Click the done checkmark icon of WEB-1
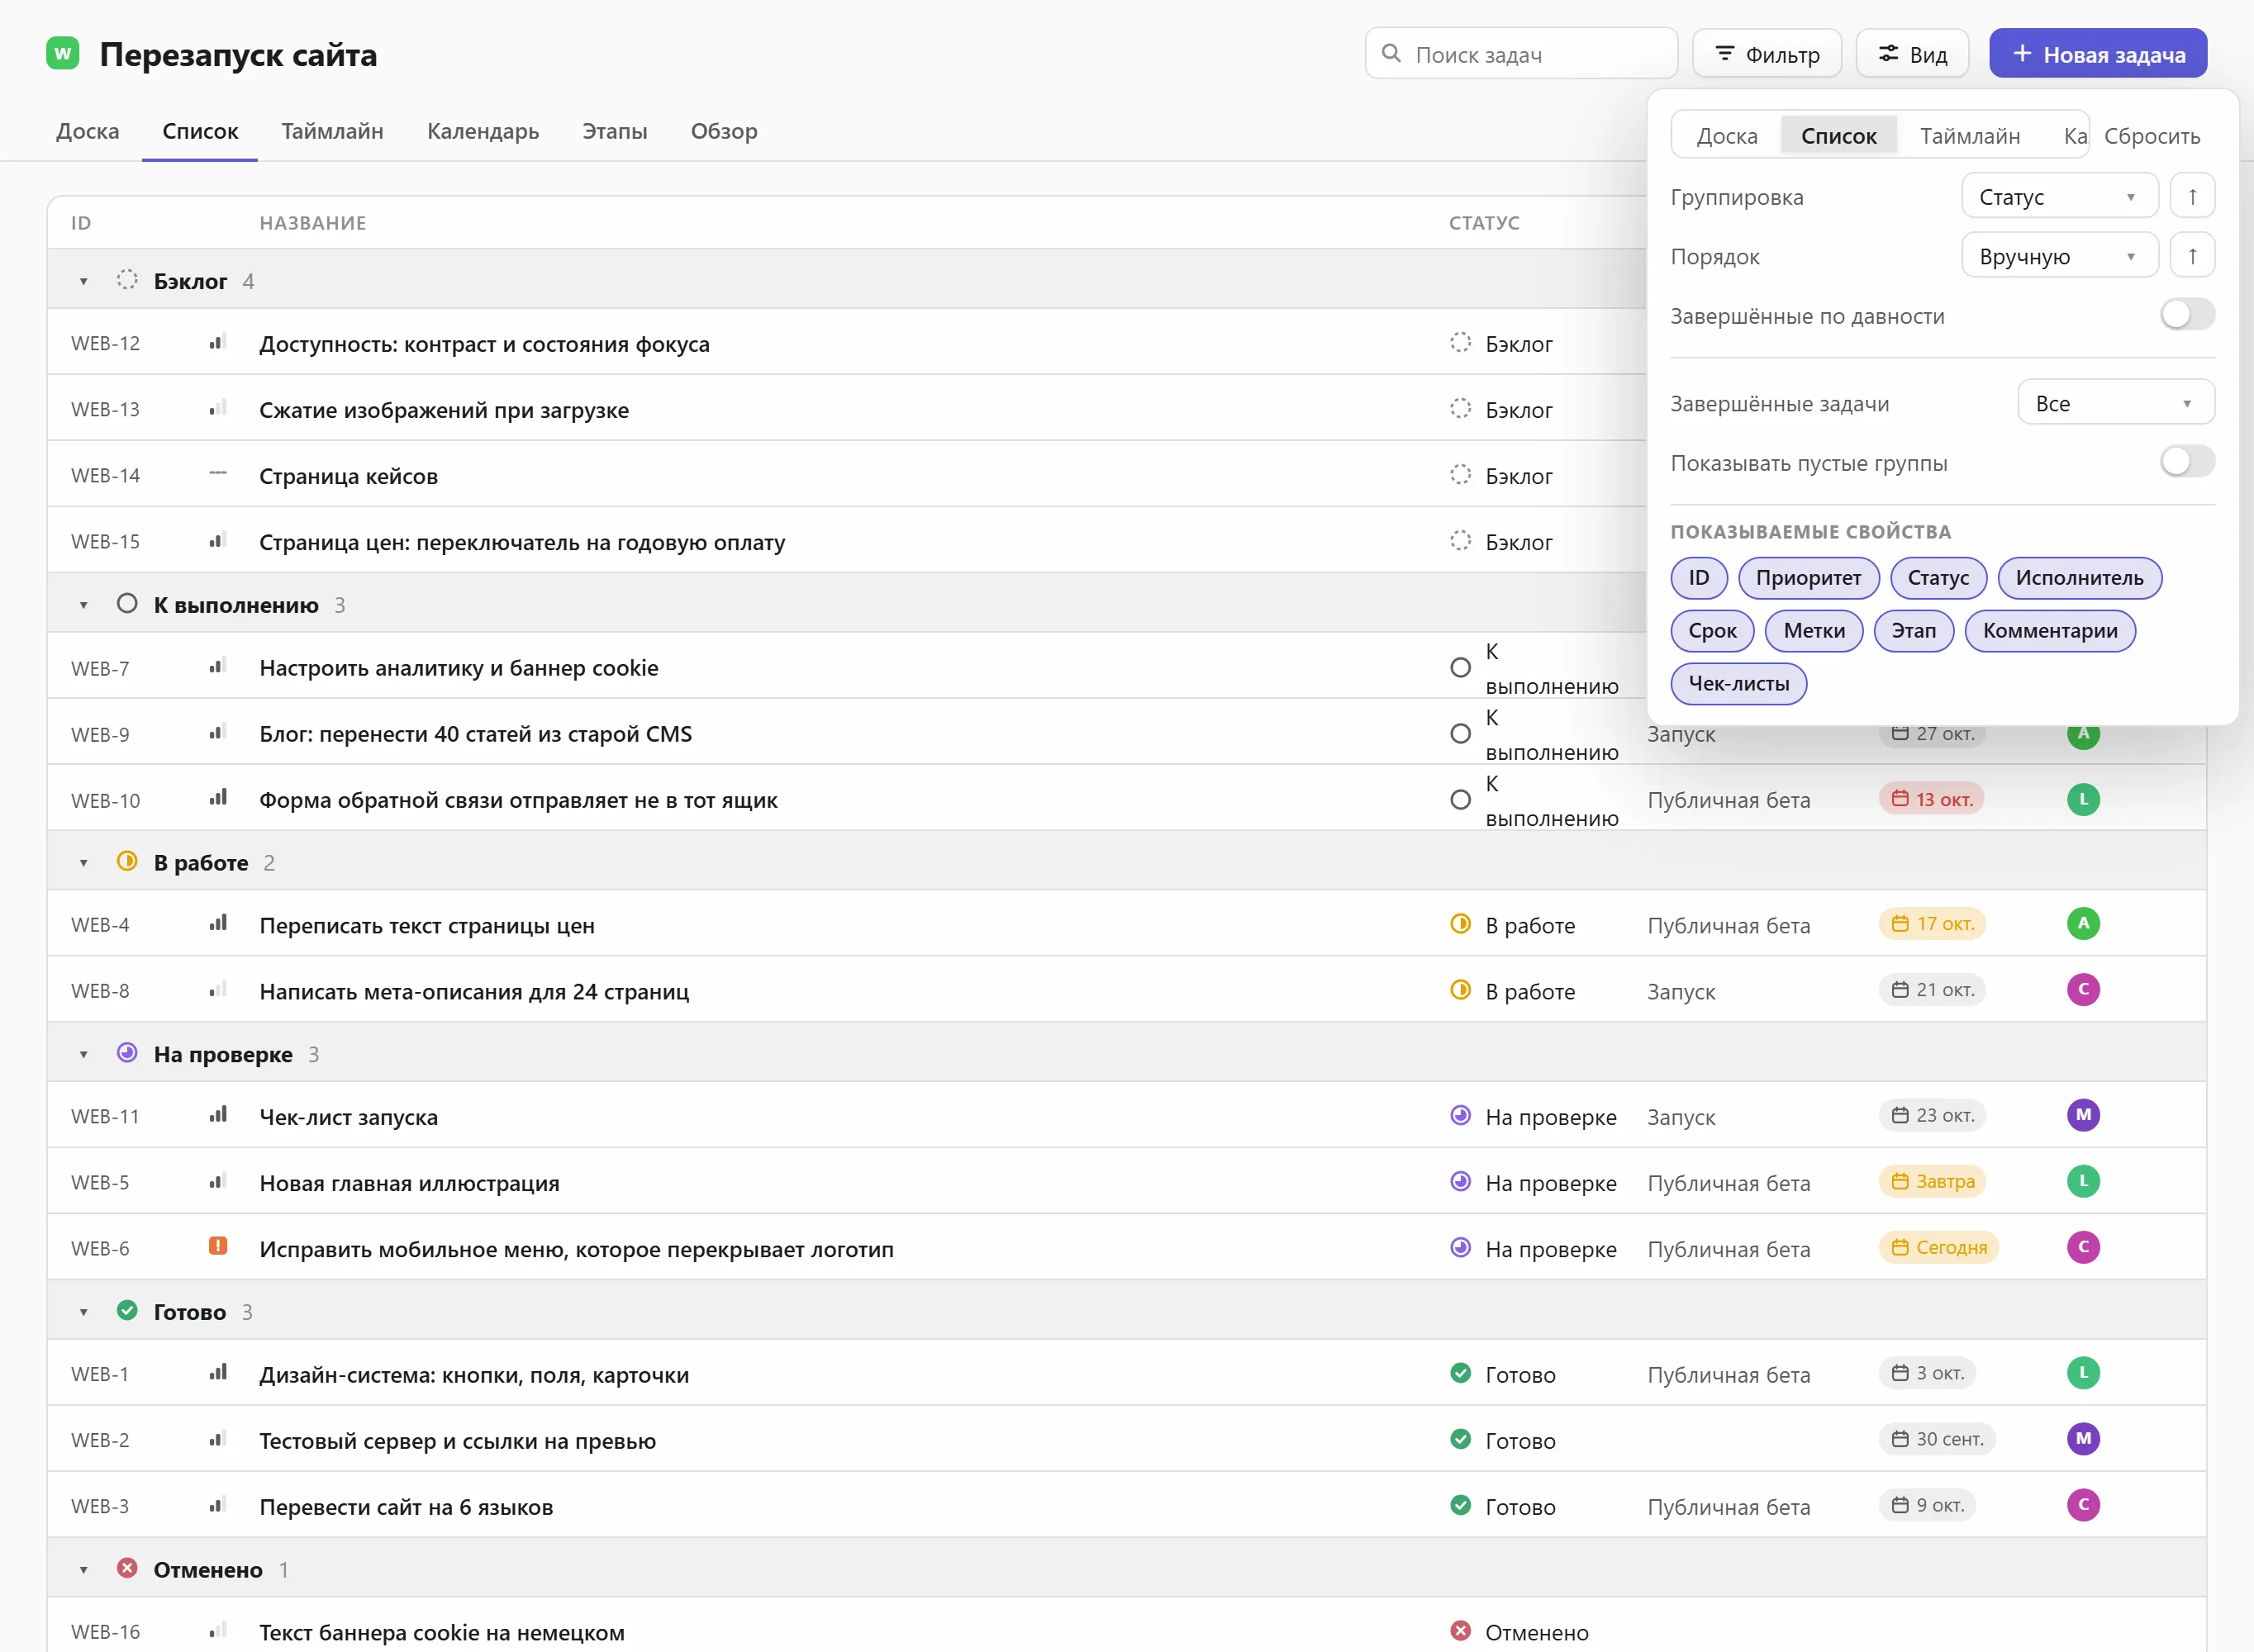 click(x=1460, y=1373)
